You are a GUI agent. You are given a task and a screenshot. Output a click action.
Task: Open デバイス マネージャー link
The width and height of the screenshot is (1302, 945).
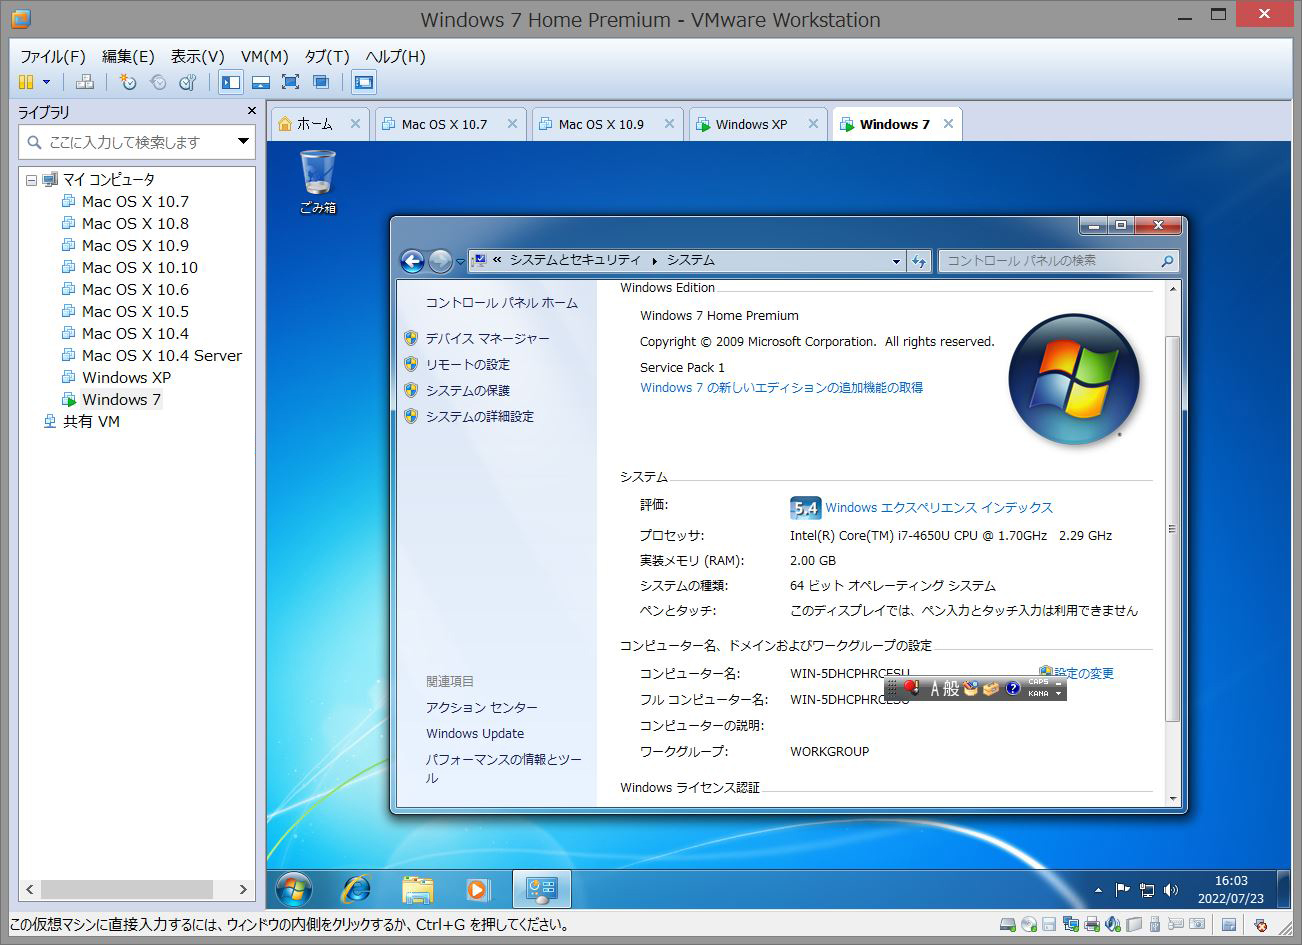[487, 338]
